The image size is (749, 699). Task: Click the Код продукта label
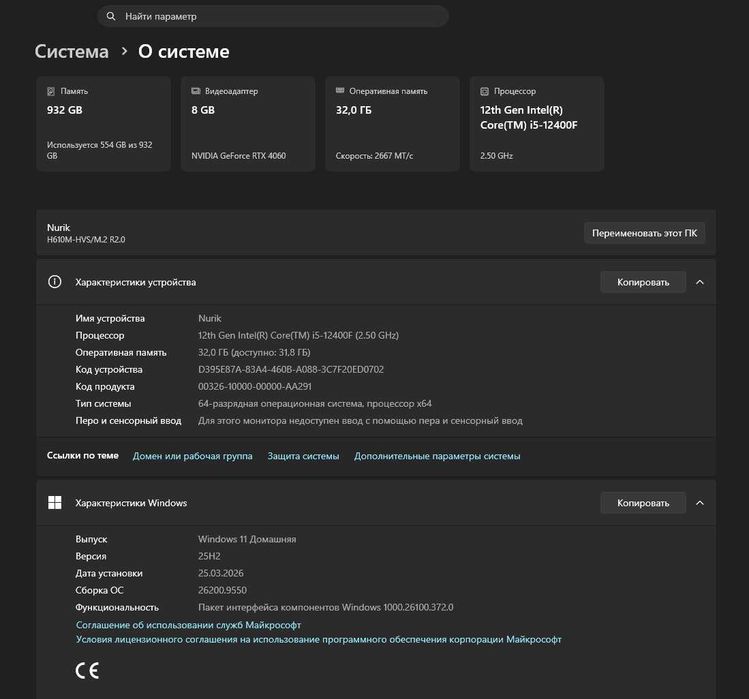tap(105, 386)
